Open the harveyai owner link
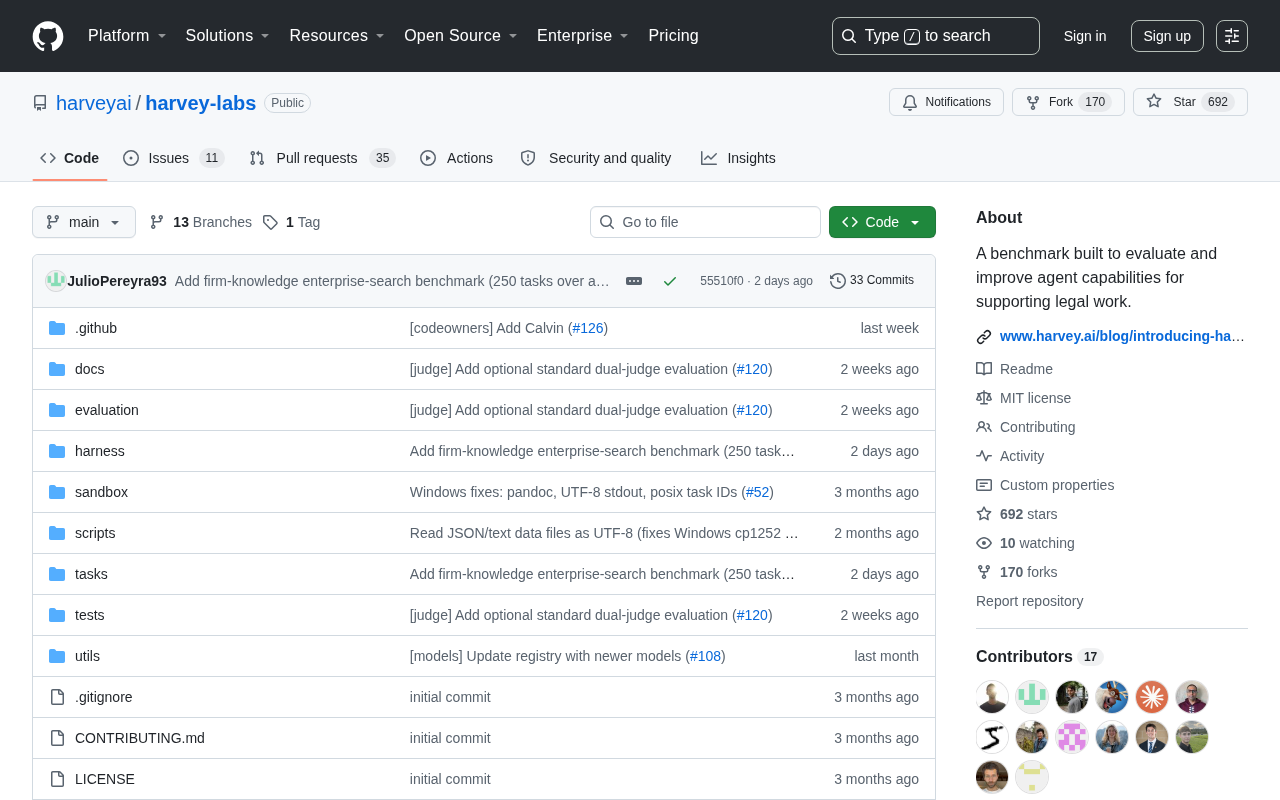 pos(94,103)
